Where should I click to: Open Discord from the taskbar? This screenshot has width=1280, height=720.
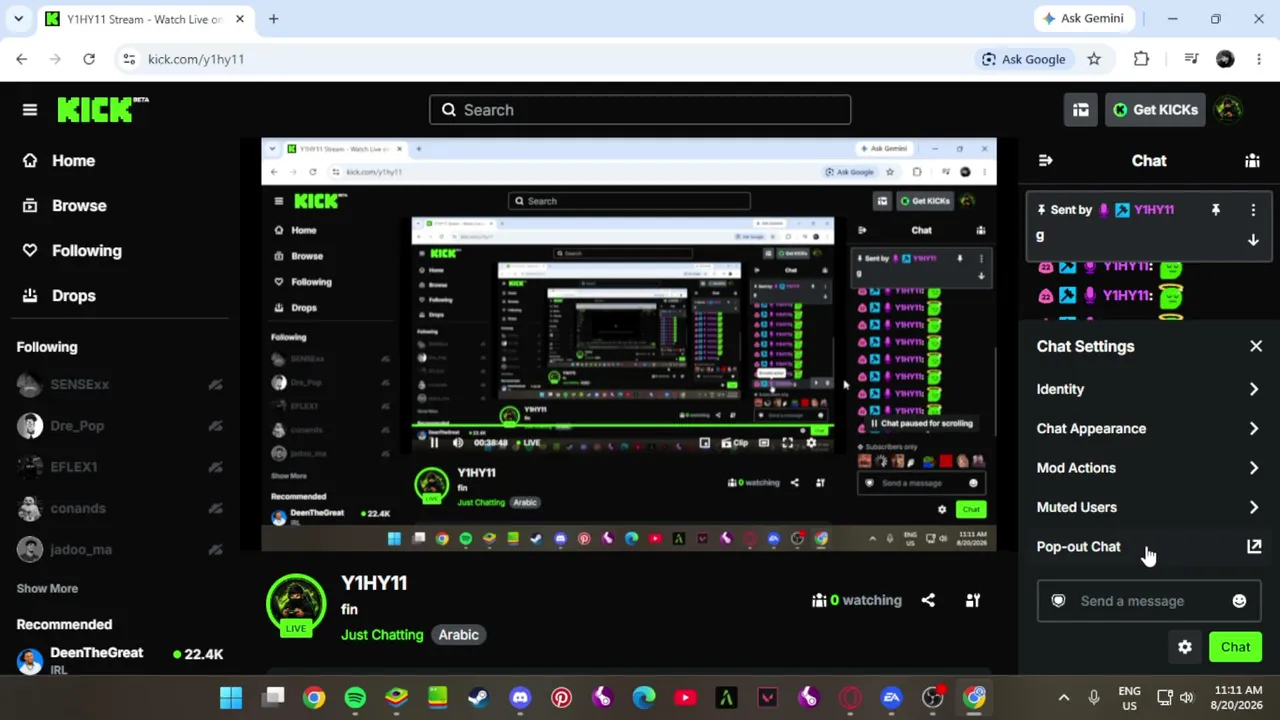click(x=520, y=697)
